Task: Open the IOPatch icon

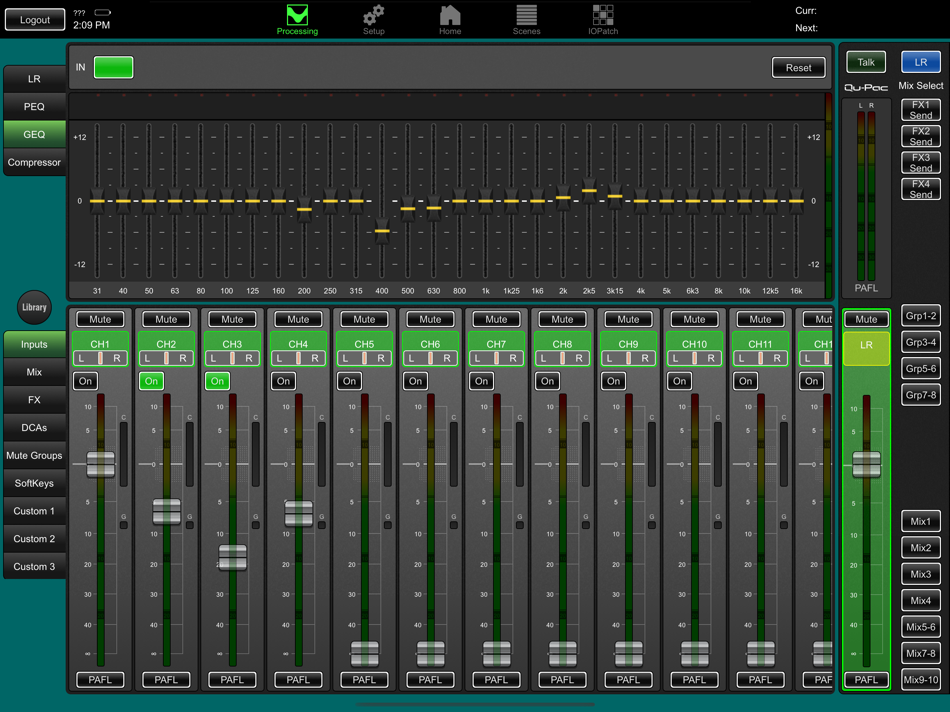Action: pyautogui.click(x=602, y=17)
